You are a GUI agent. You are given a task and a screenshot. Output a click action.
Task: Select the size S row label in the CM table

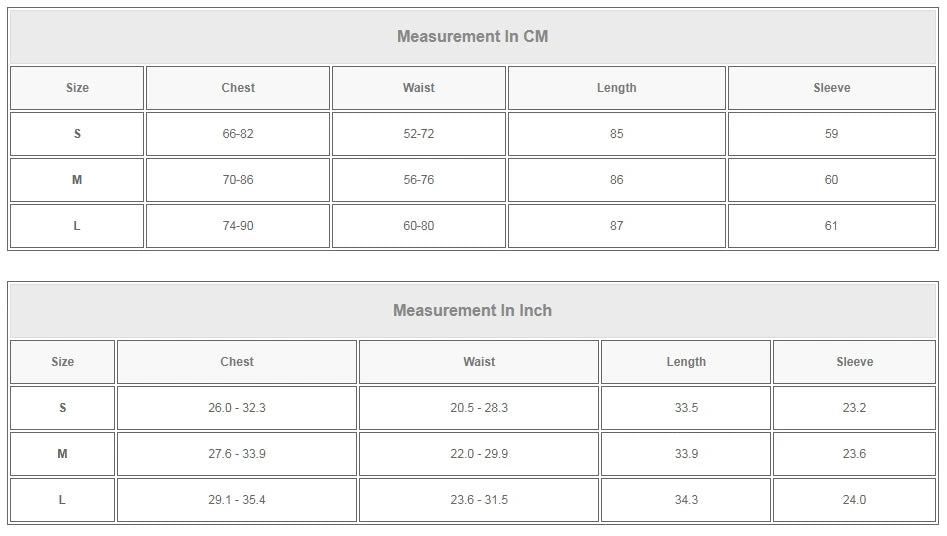77,134
